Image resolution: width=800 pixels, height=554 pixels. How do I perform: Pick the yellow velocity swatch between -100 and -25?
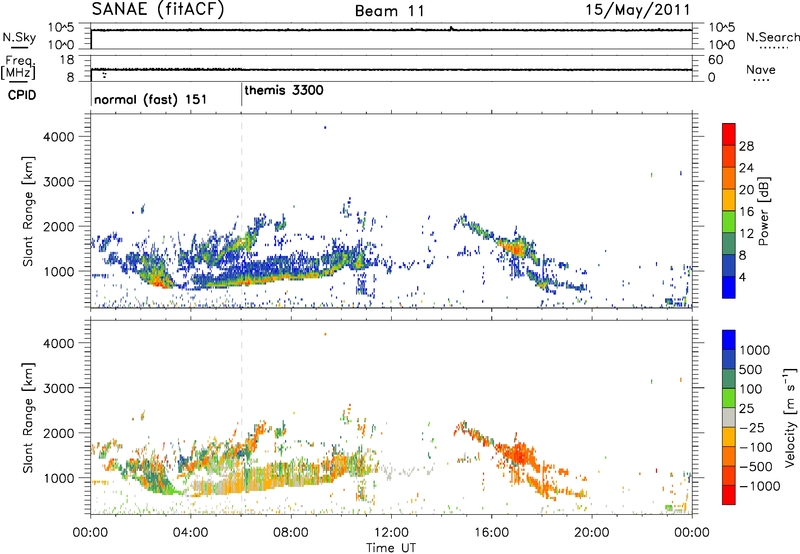(729, 437)
